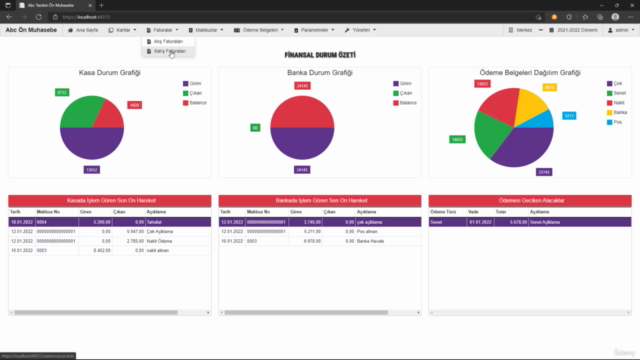
Task: Click Kasa table horizontal scrollbar
Action: click(x=96, y=313)
